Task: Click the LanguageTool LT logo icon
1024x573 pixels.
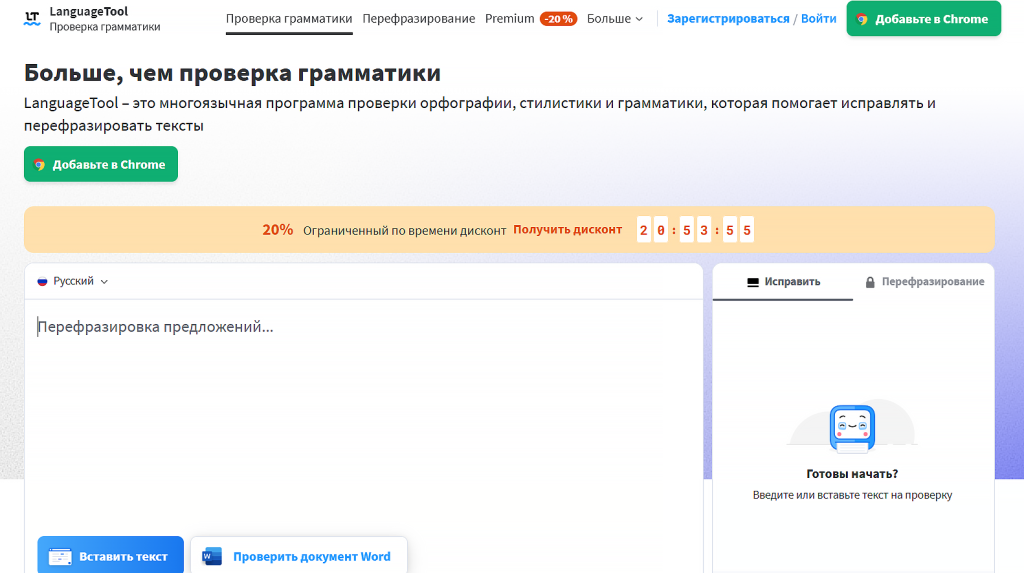Action: [x=32, y=18]
